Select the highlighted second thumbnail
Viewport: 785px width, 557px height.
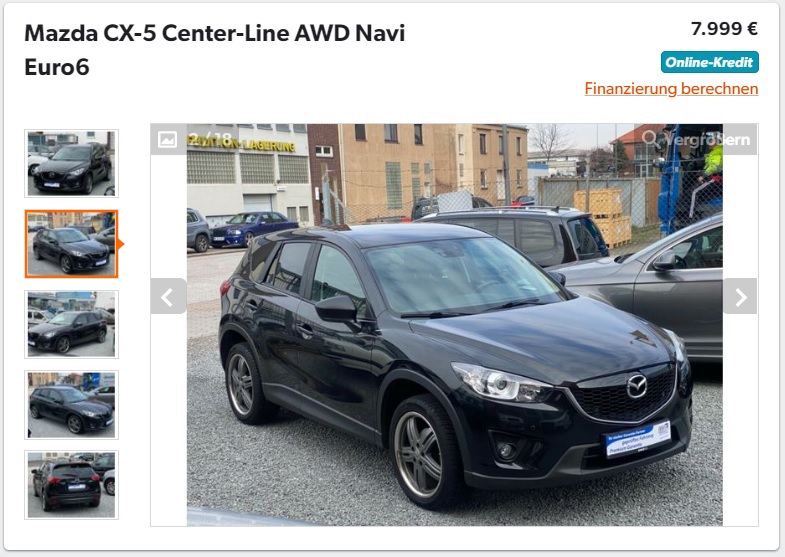[72, 244]
